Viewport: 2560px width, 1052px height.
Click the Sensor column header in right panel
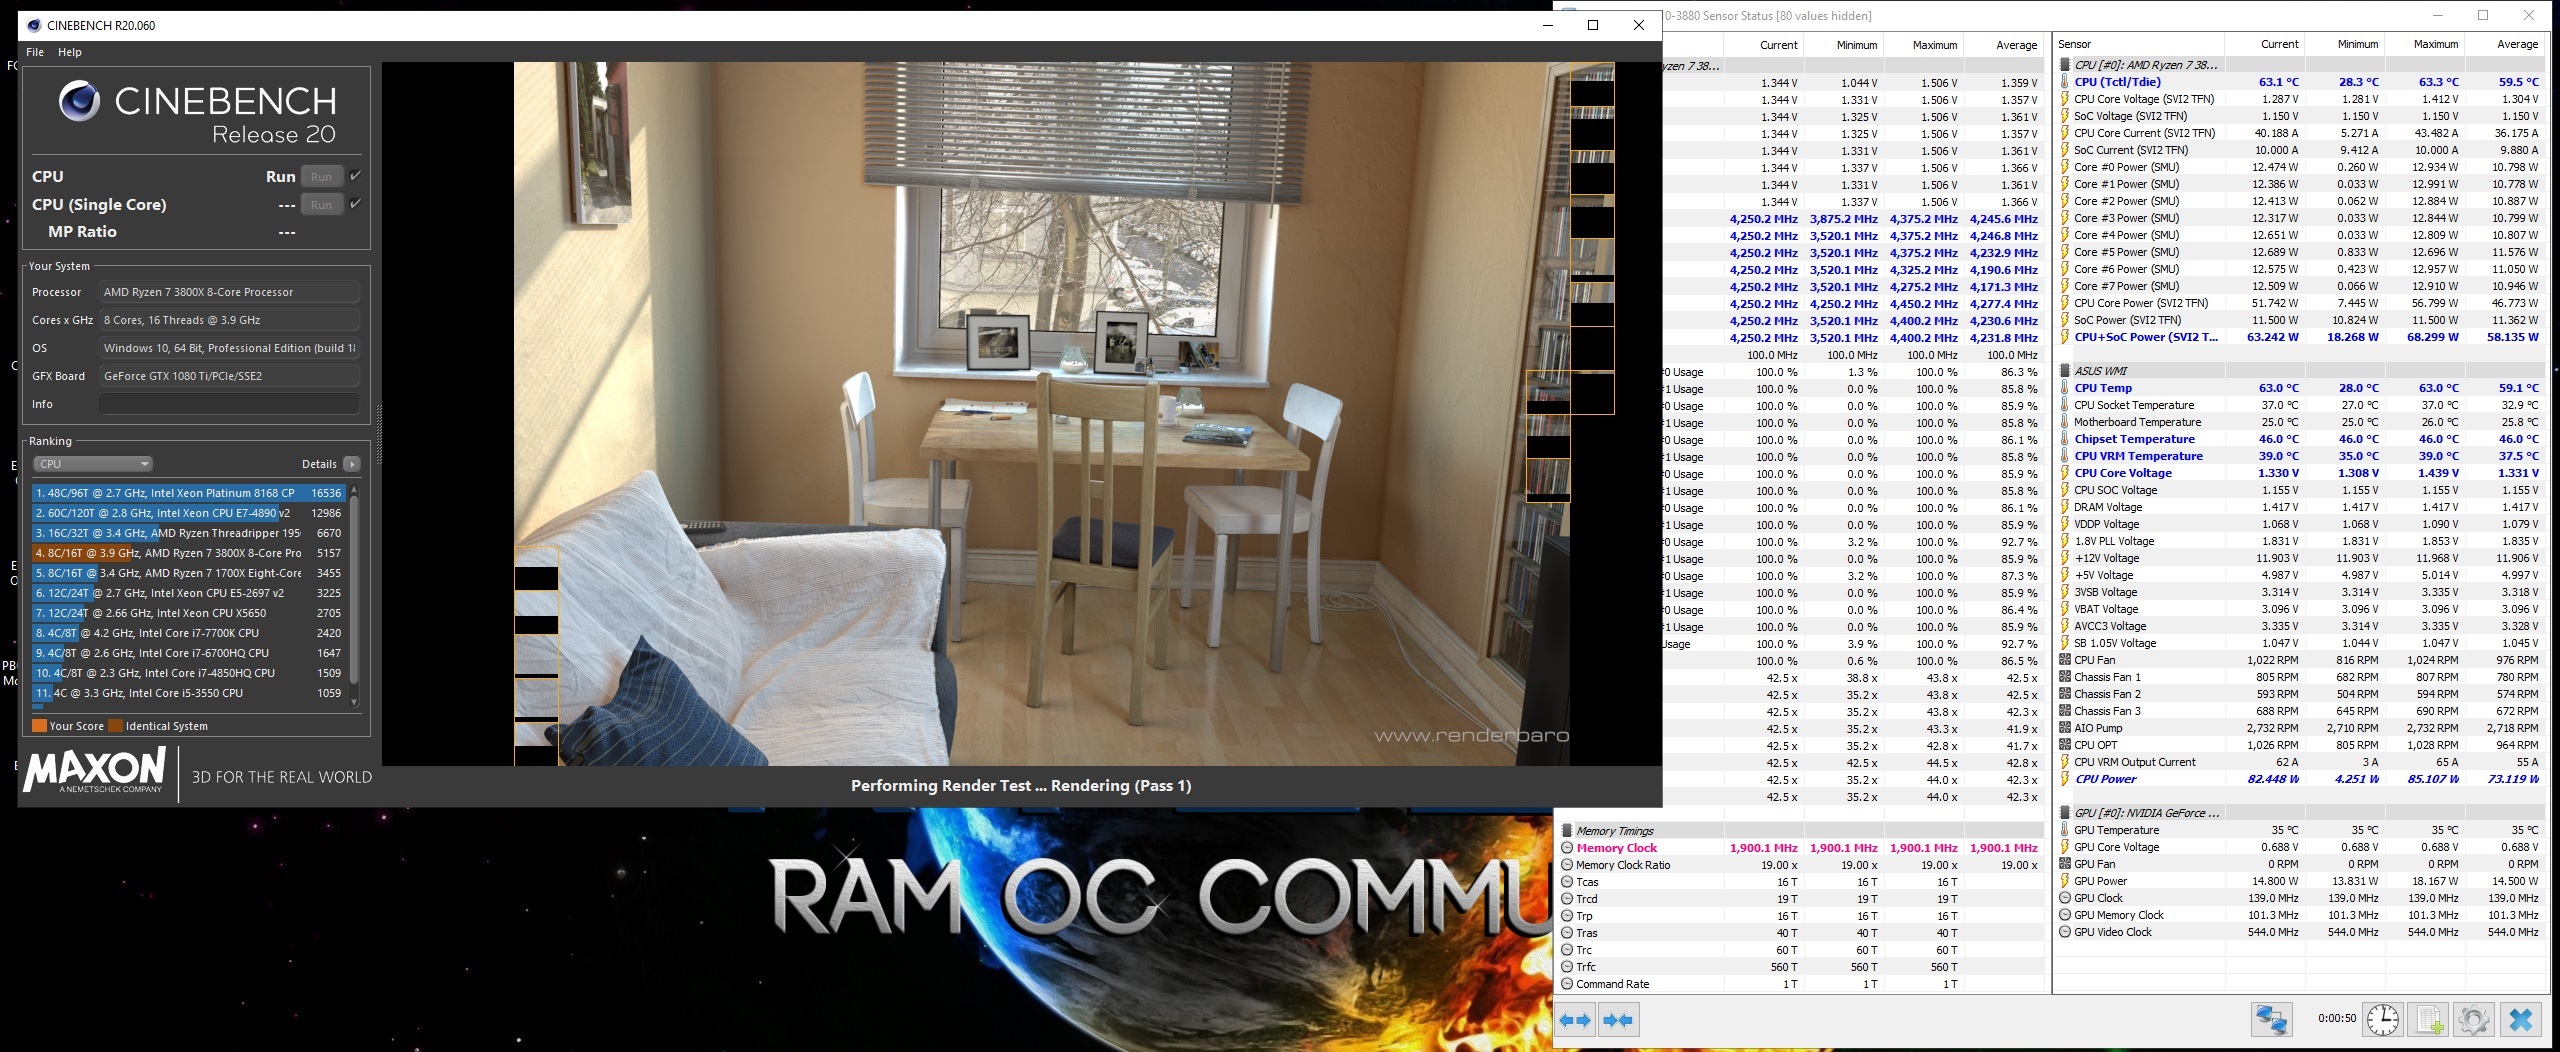tap(2139, 44)
